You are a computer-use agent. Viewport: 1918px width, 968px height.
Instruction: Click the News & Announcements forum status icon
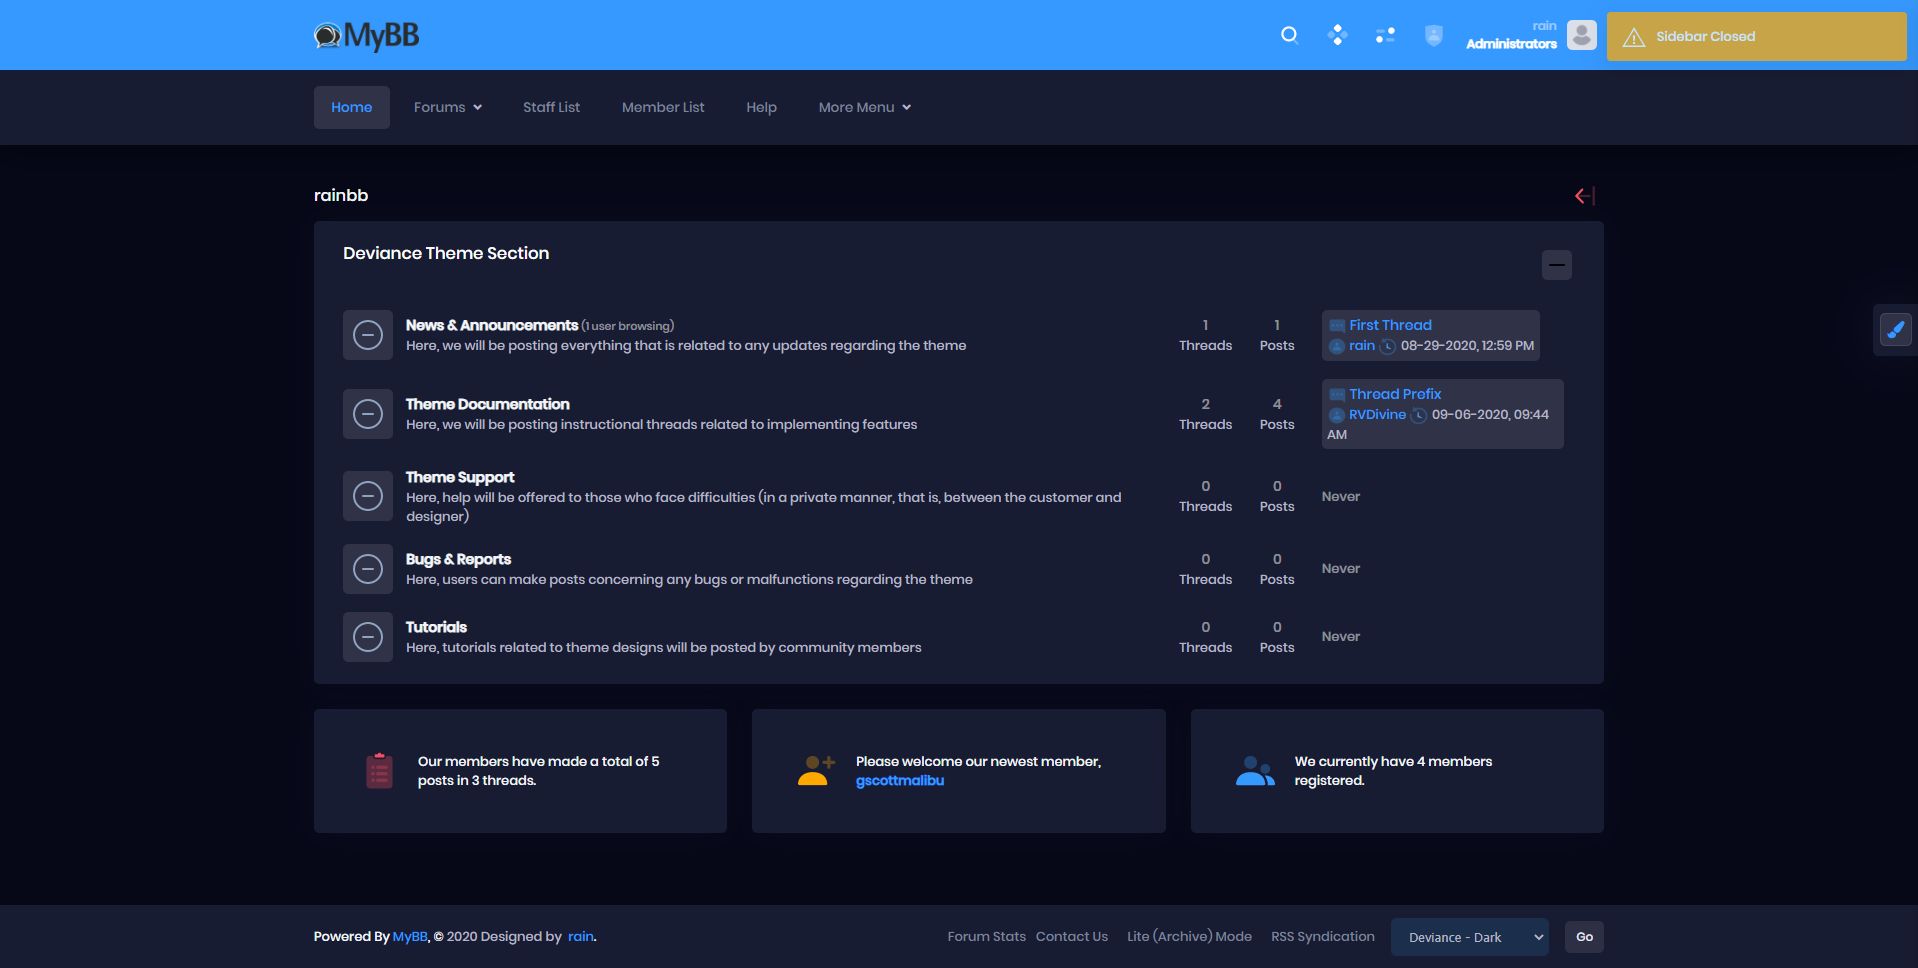click(x=368, y=335)
